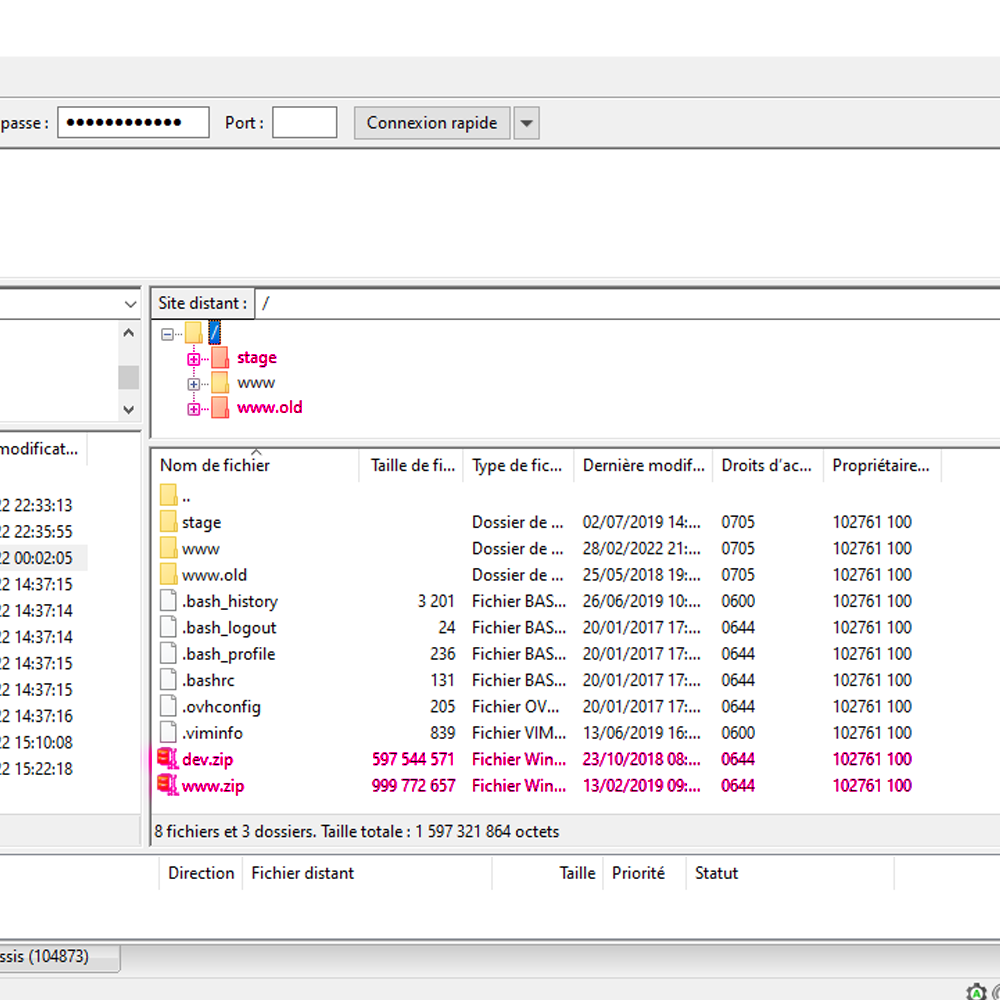Click the local tree scrollbar down arrow
This screenshot has height=1000, width=1000.
128,409
